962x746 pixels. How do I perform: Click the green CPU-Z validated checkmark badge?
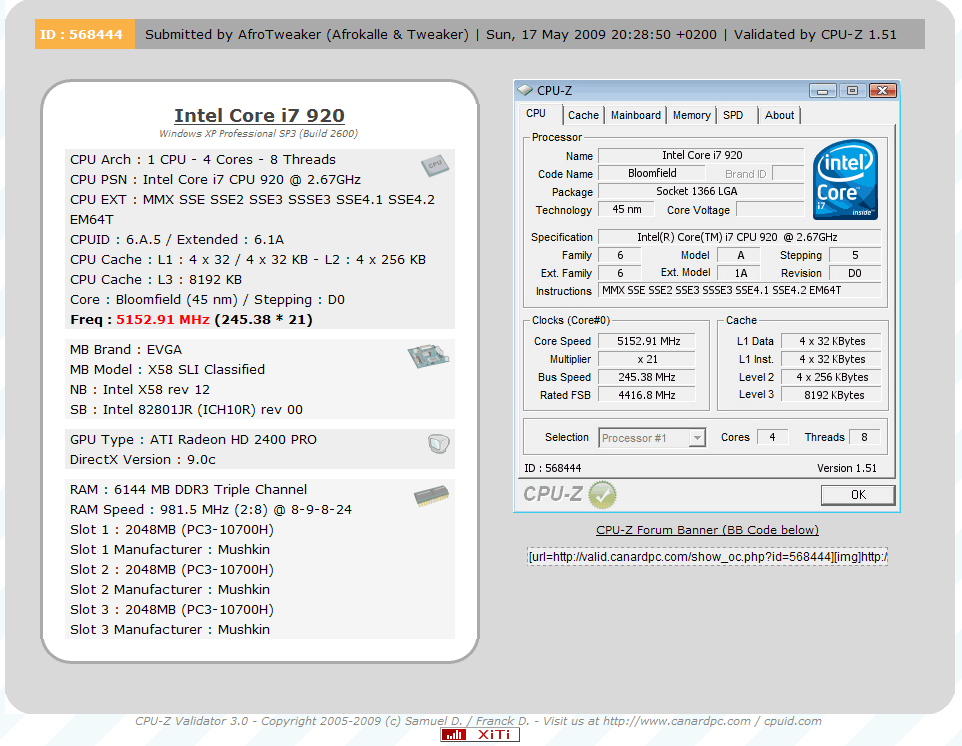pyautogui.click(x=602, y=494)
